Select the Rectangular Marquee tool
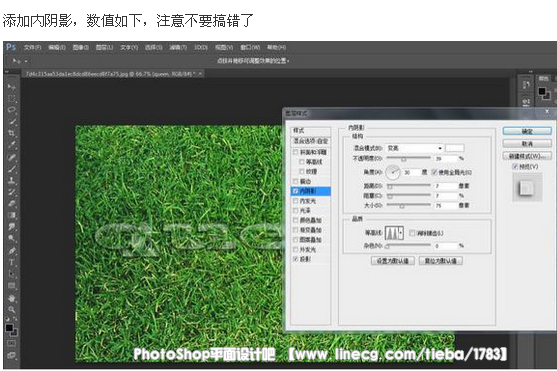This screenshot has width=557, height=371. coord(11,98)
